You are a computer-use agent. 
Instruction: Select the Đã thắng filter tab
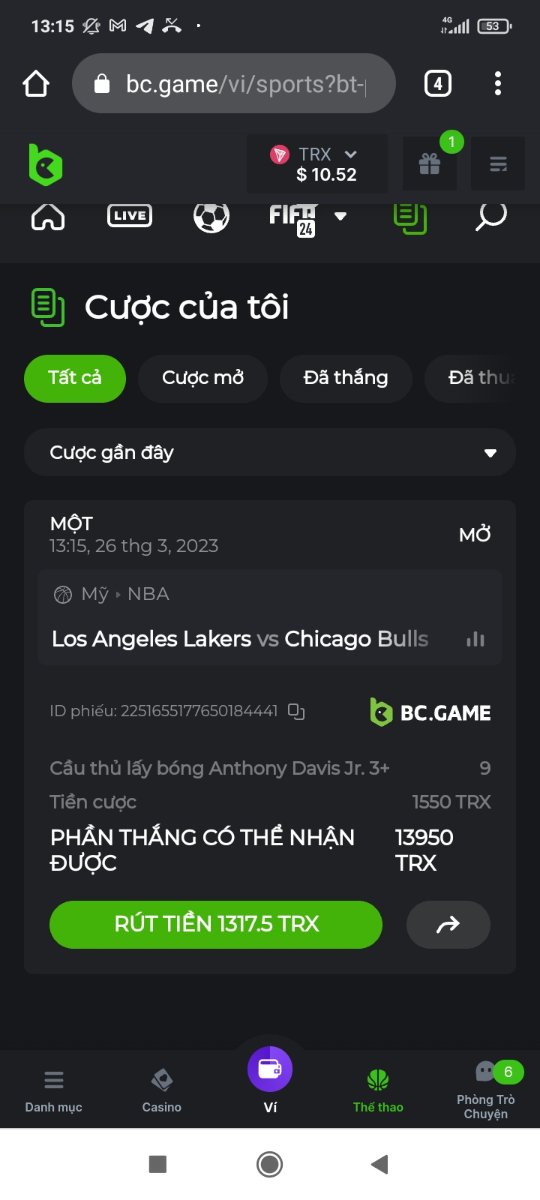[x=346, y=378]
